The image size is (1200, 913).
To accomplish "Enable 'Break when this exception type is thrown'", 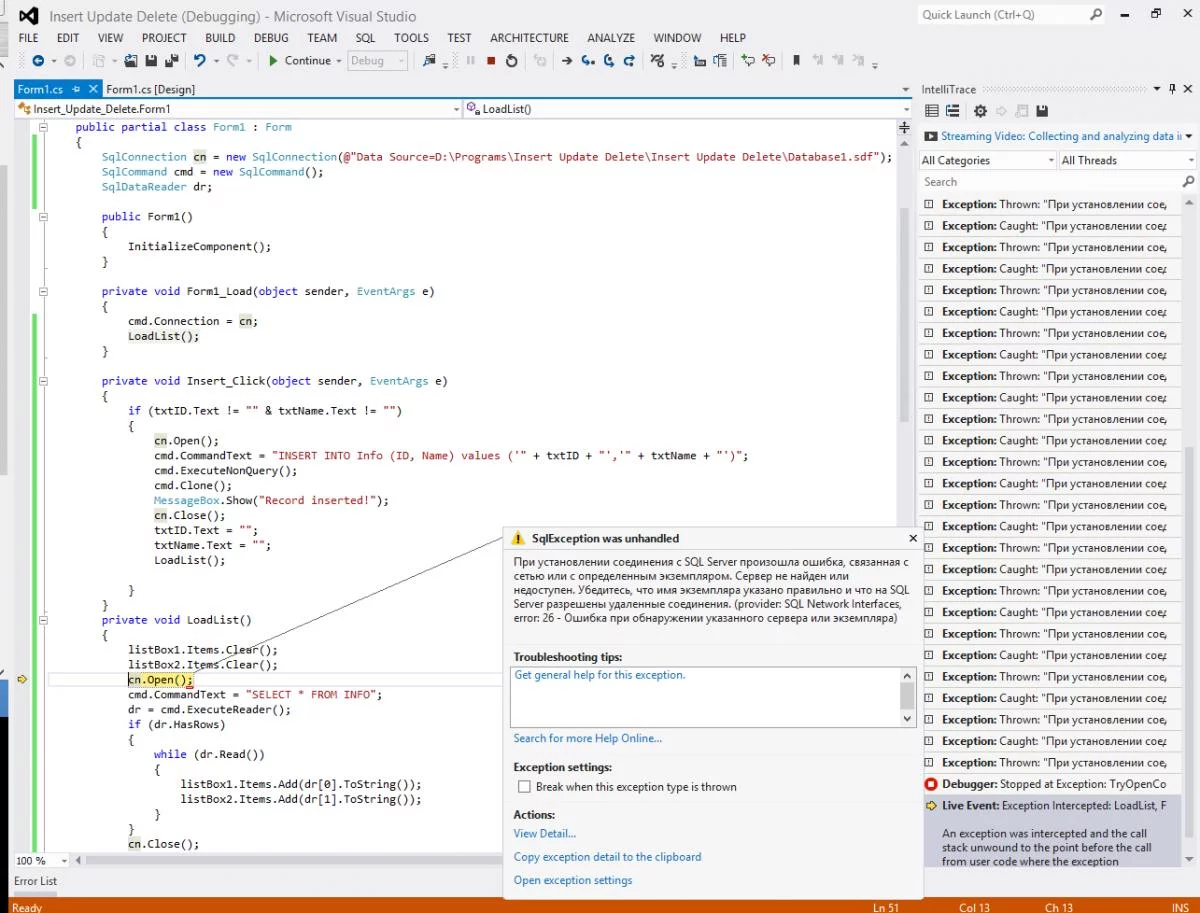I will pyautogui.click(x=524, y=787).
